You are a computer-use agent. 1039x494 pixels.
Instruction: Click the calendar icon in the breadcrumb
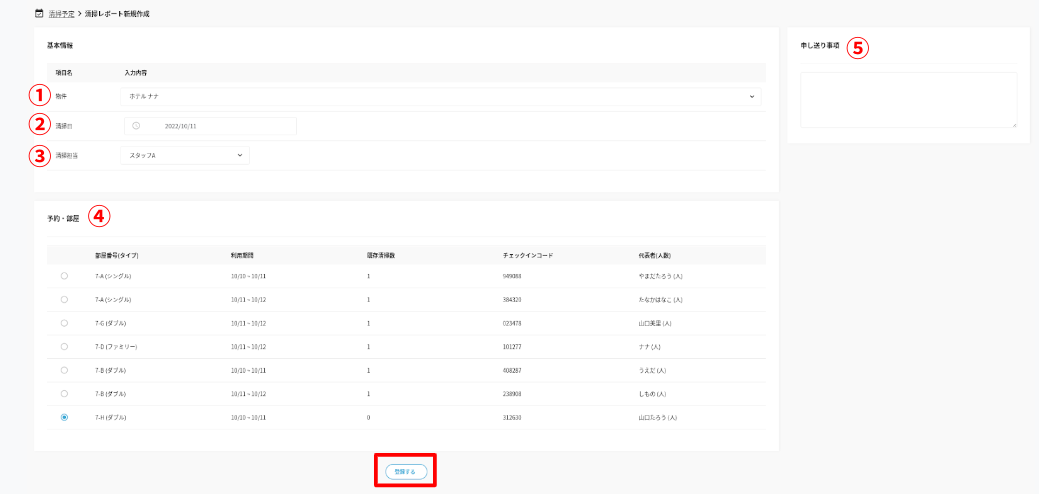pyautogui.click(x=39, y=14)
